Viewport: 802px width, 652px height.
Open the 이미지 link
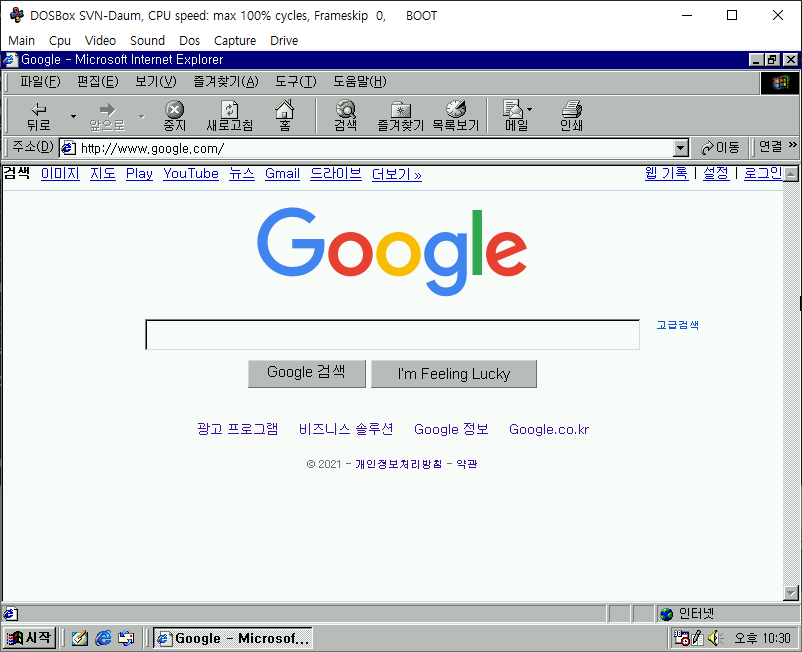60,174
